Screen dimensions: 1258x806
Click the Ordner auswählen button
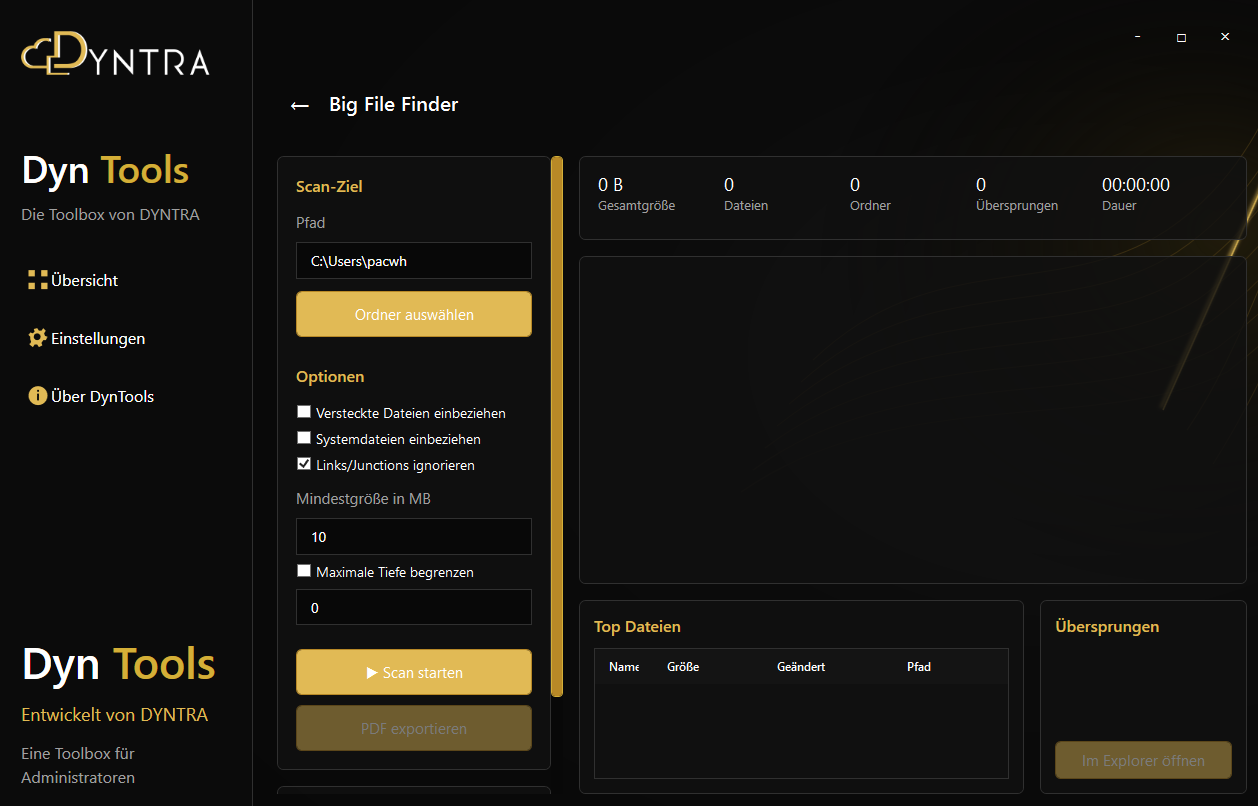[x=414, y=314]
